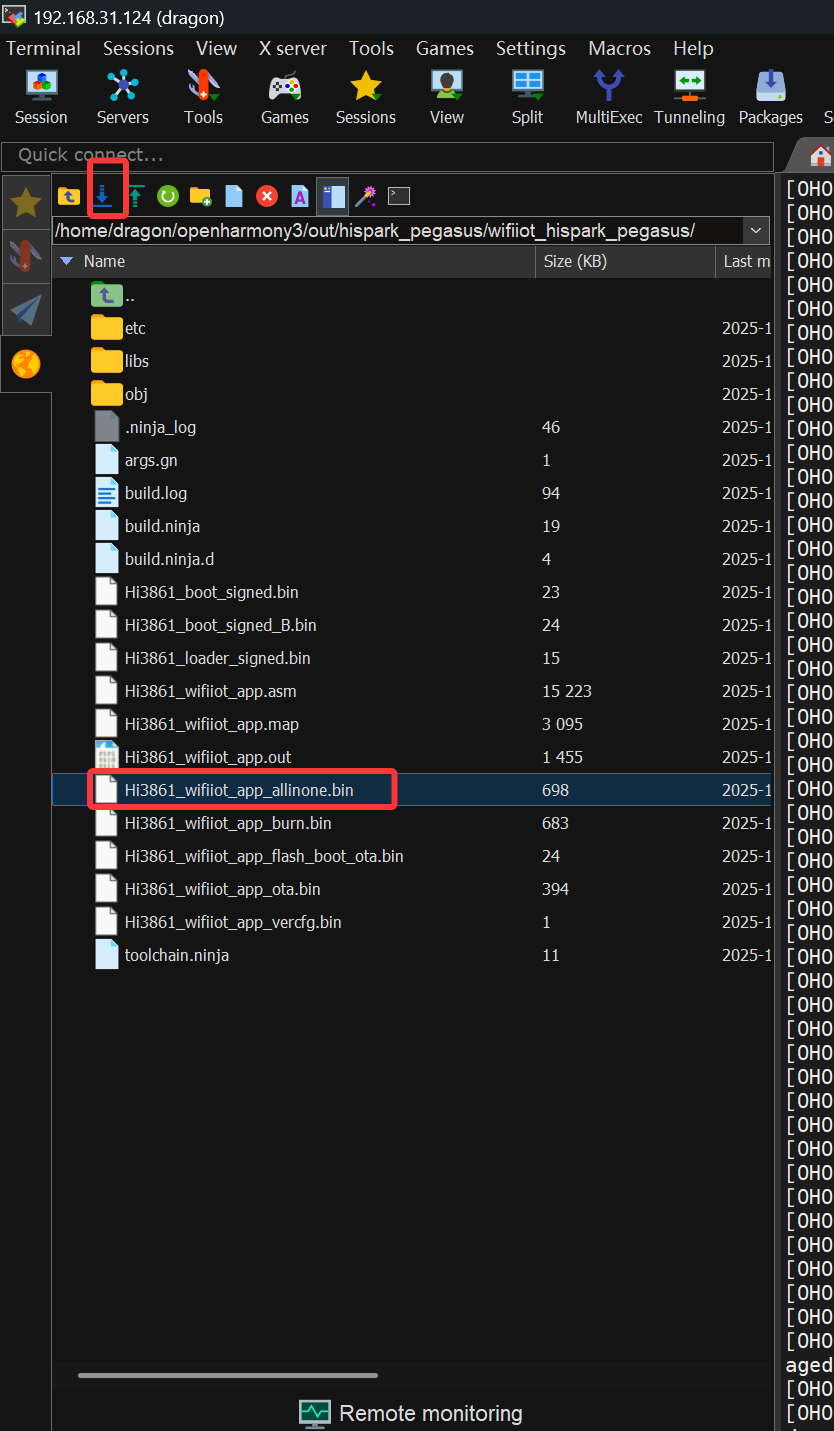
Task: Open the Sessions menu
Action: pos(138,48)
